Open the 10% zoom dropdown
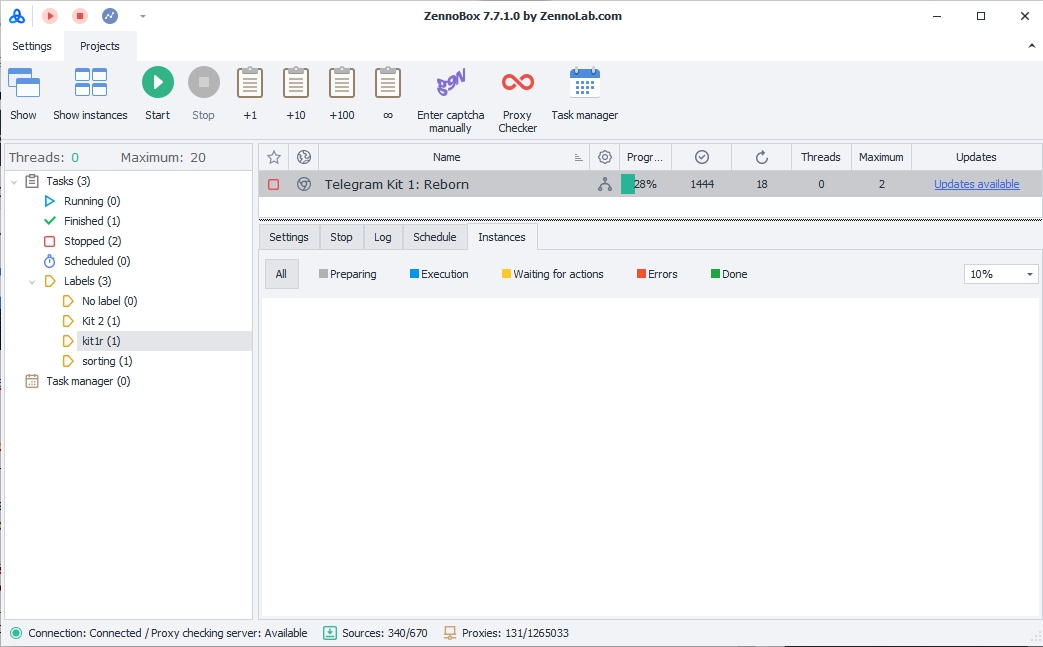1043x647 pixels. pos(1001,274)
